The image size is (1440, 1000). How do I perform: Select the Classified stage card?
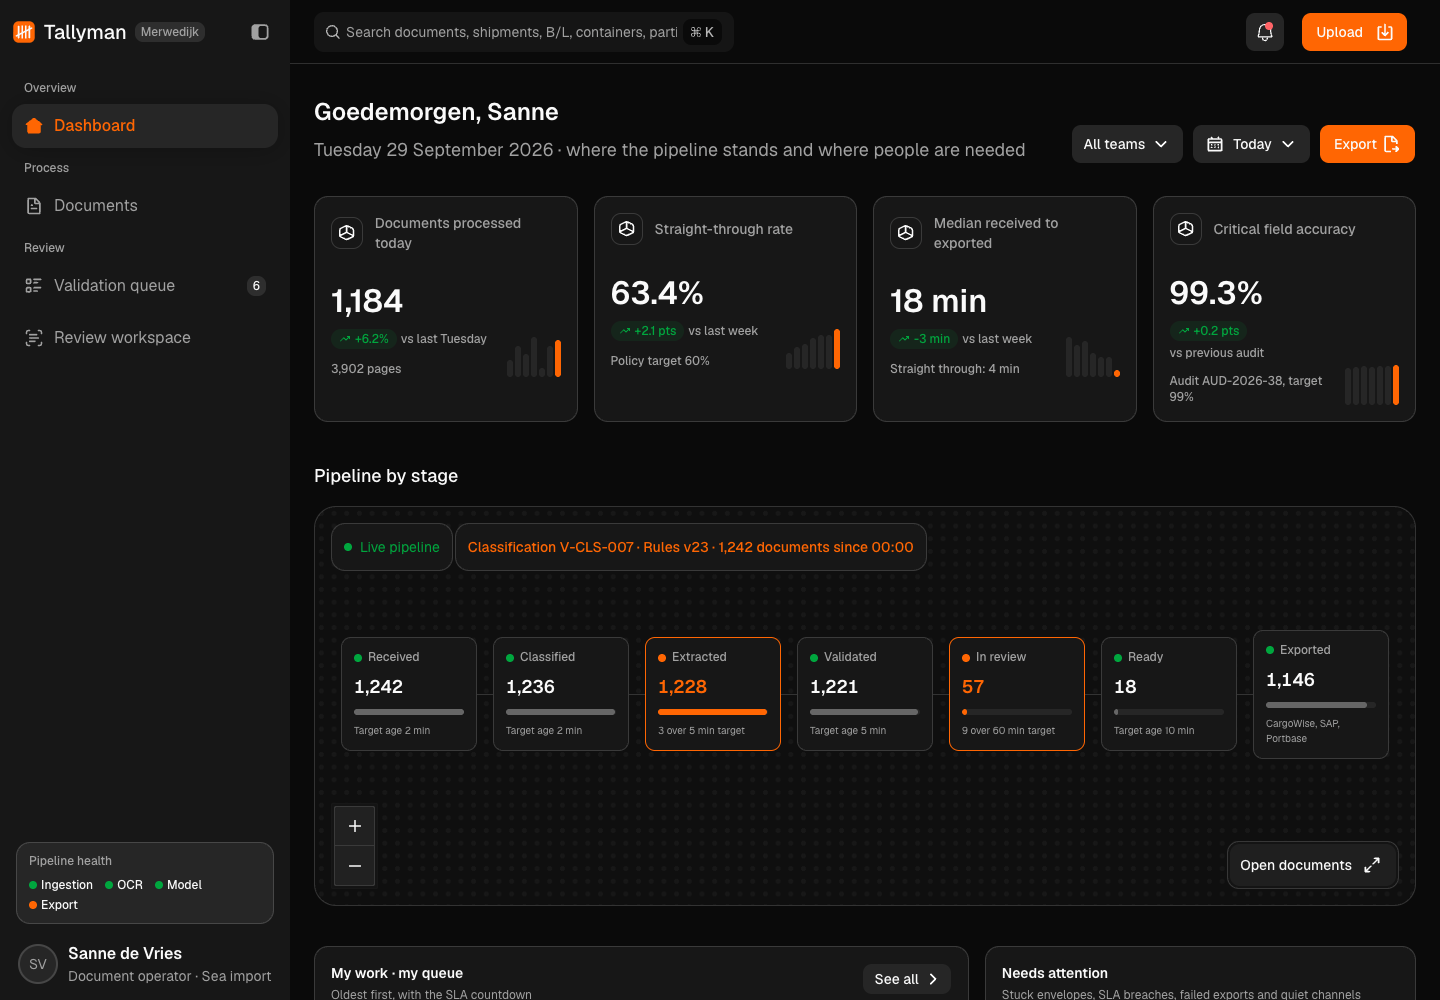pos(561,694)
